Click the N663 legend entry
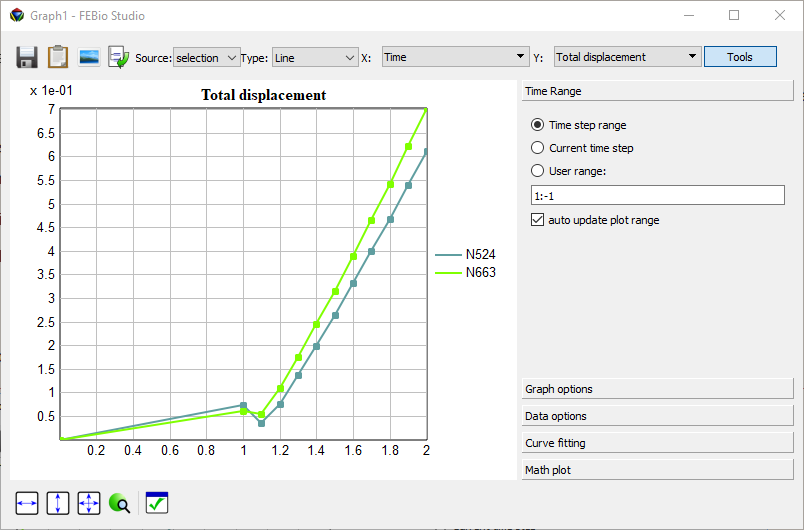 (x=465, y=272)
